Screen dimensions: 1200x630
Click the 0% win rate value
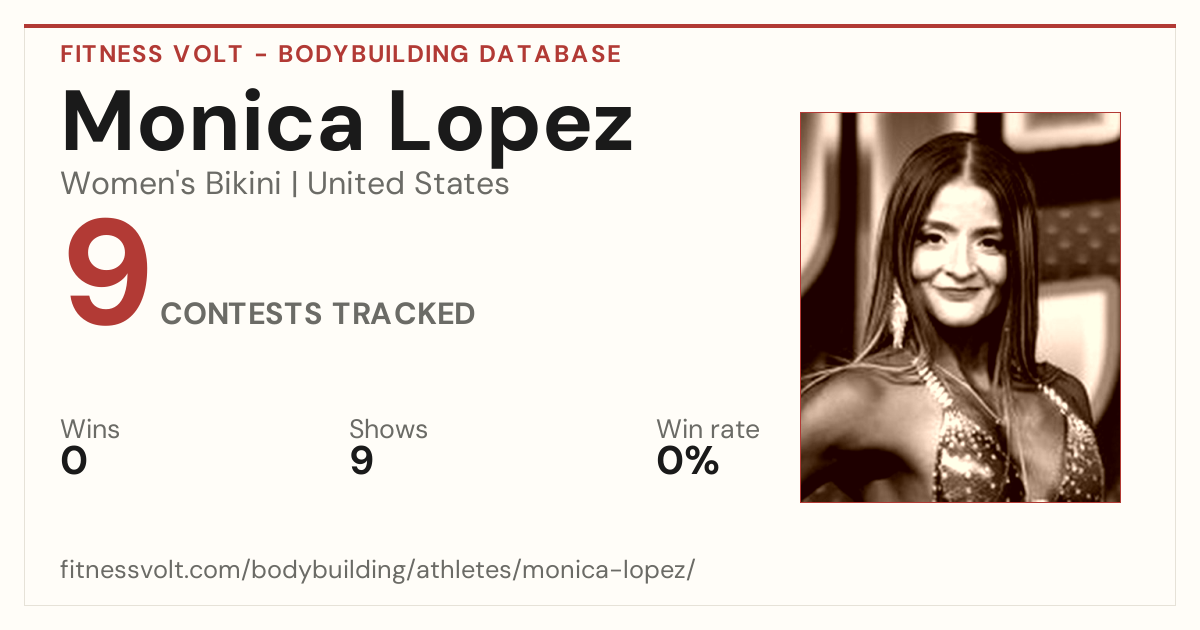pyautogui.click(x=688, y=461)
